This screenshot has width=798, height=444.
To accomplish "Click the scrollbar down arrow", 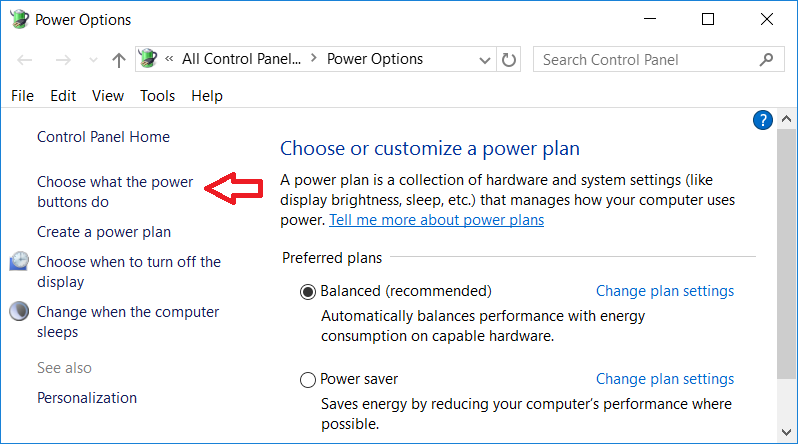I will (786, 432).
